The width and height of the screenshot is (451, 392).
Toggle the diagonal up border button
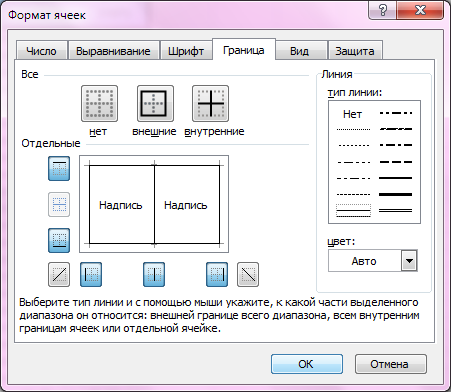coord(59,275)
